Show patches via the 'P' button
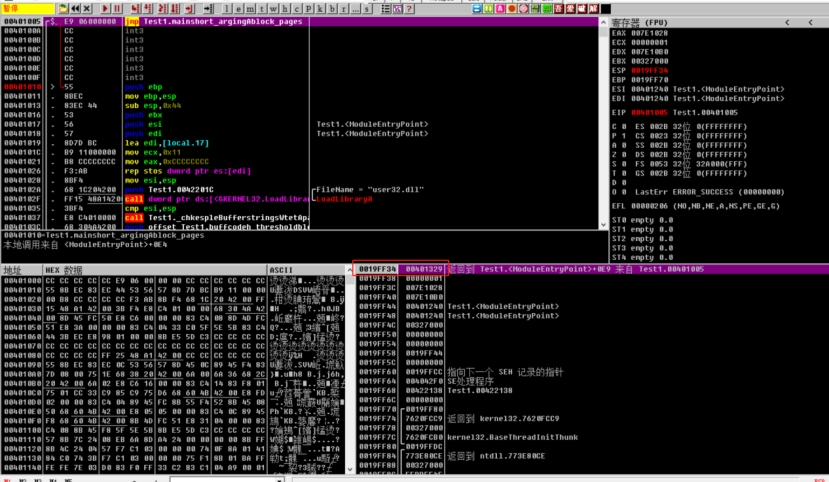This screenshot has height=482, width=829. pyautogui.click(x=308, y=9)
